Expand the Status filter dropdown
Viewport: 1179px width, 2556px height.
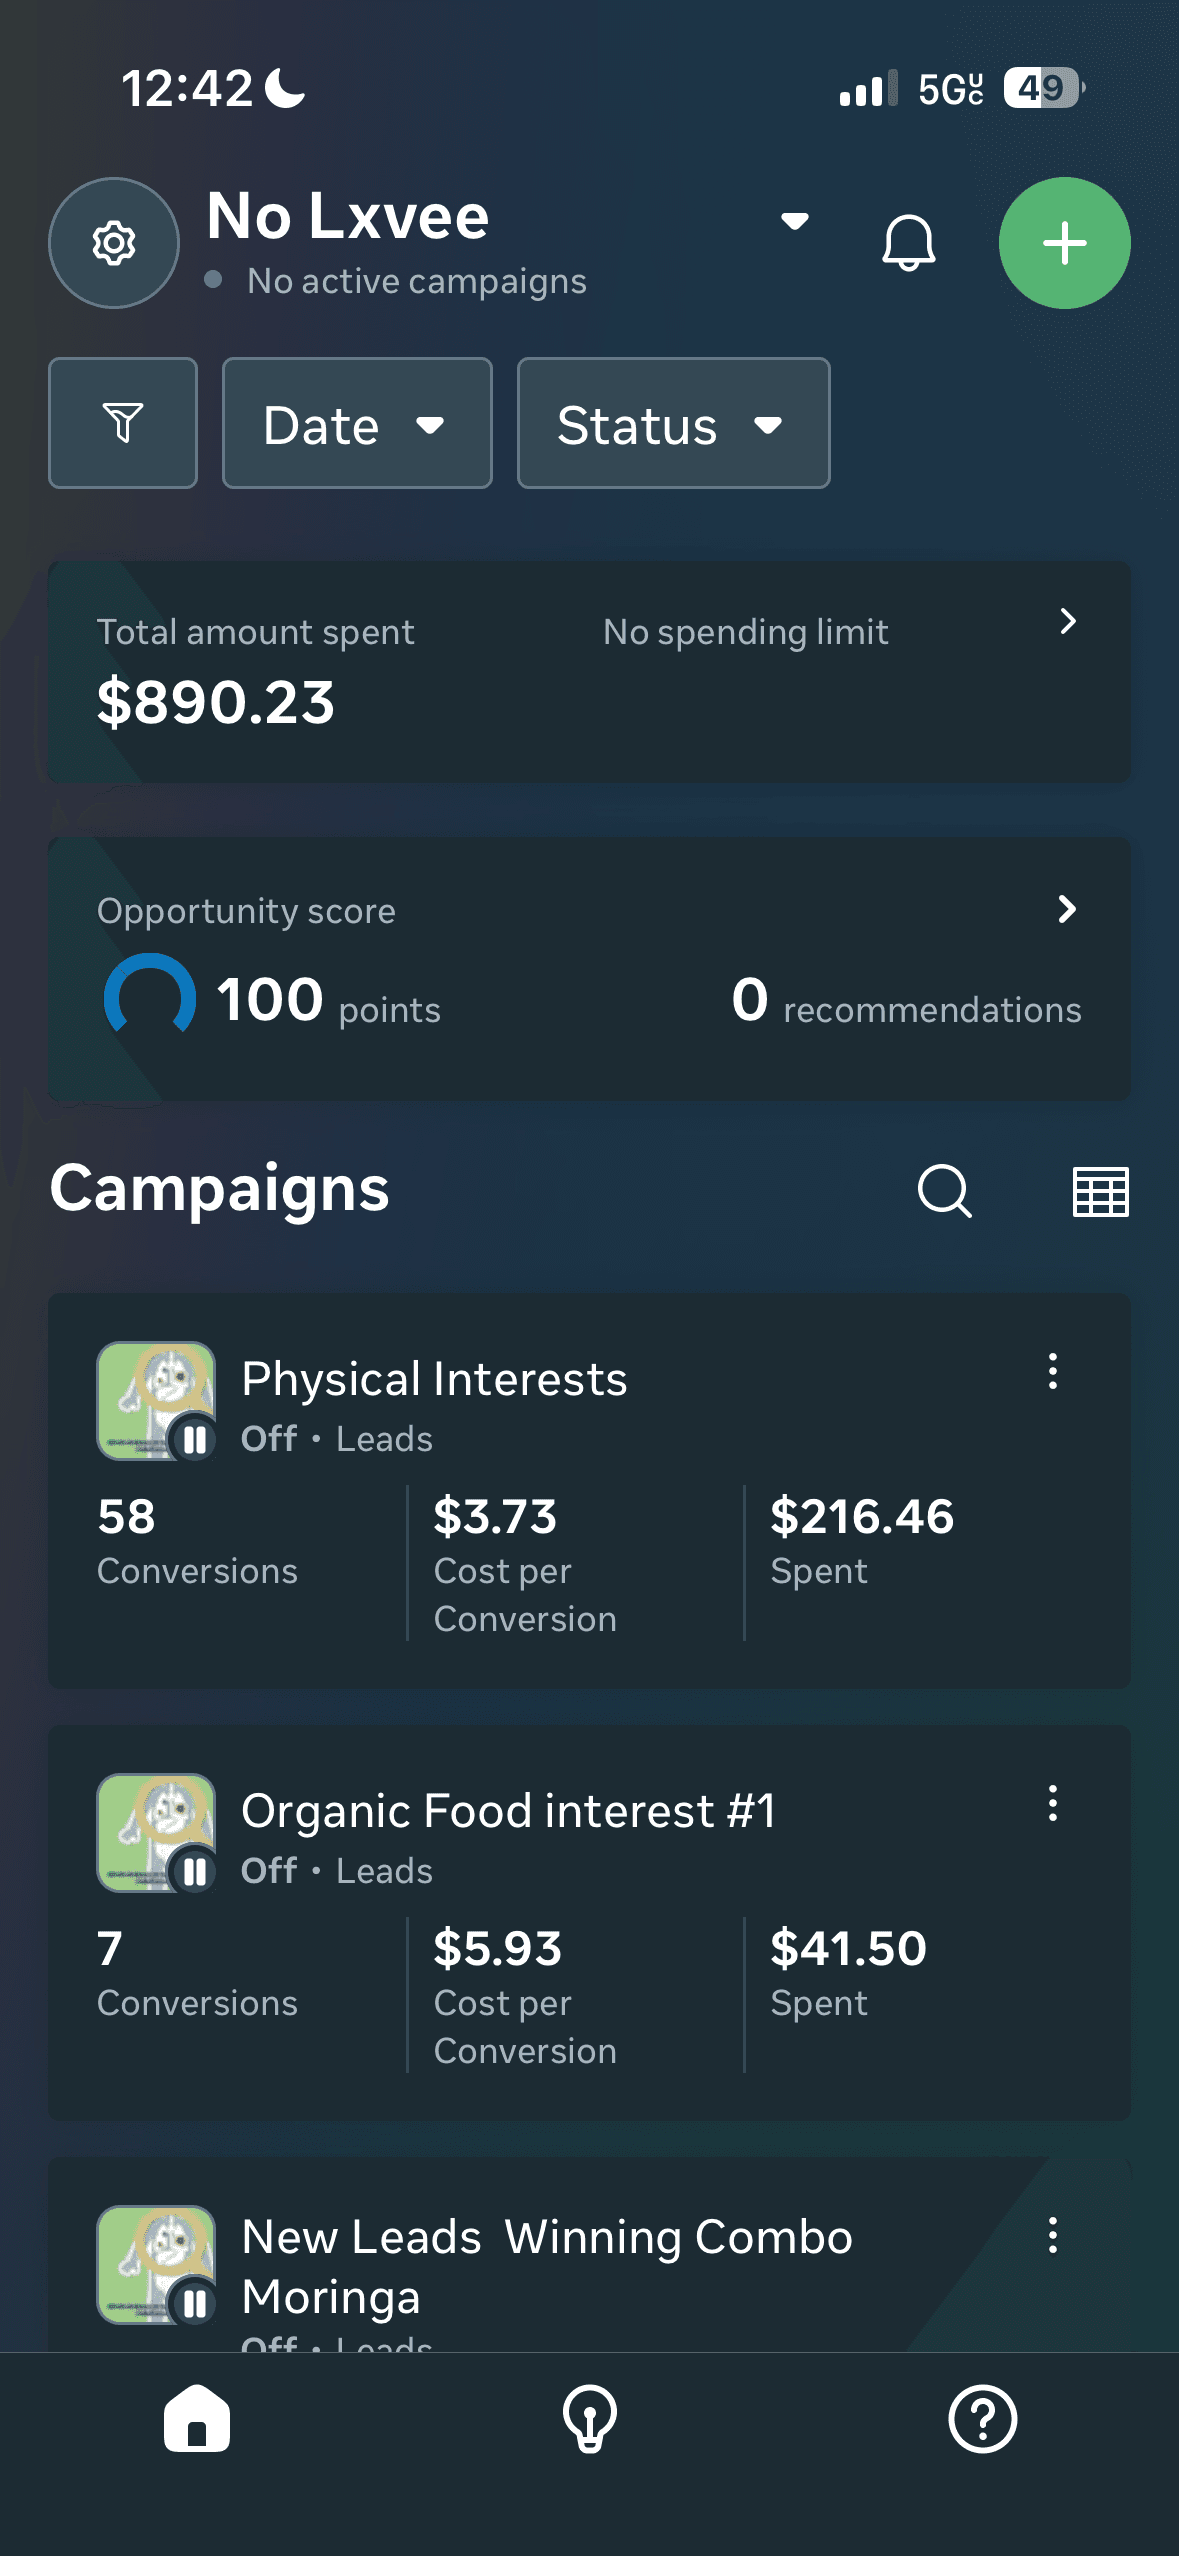point(673,424)
